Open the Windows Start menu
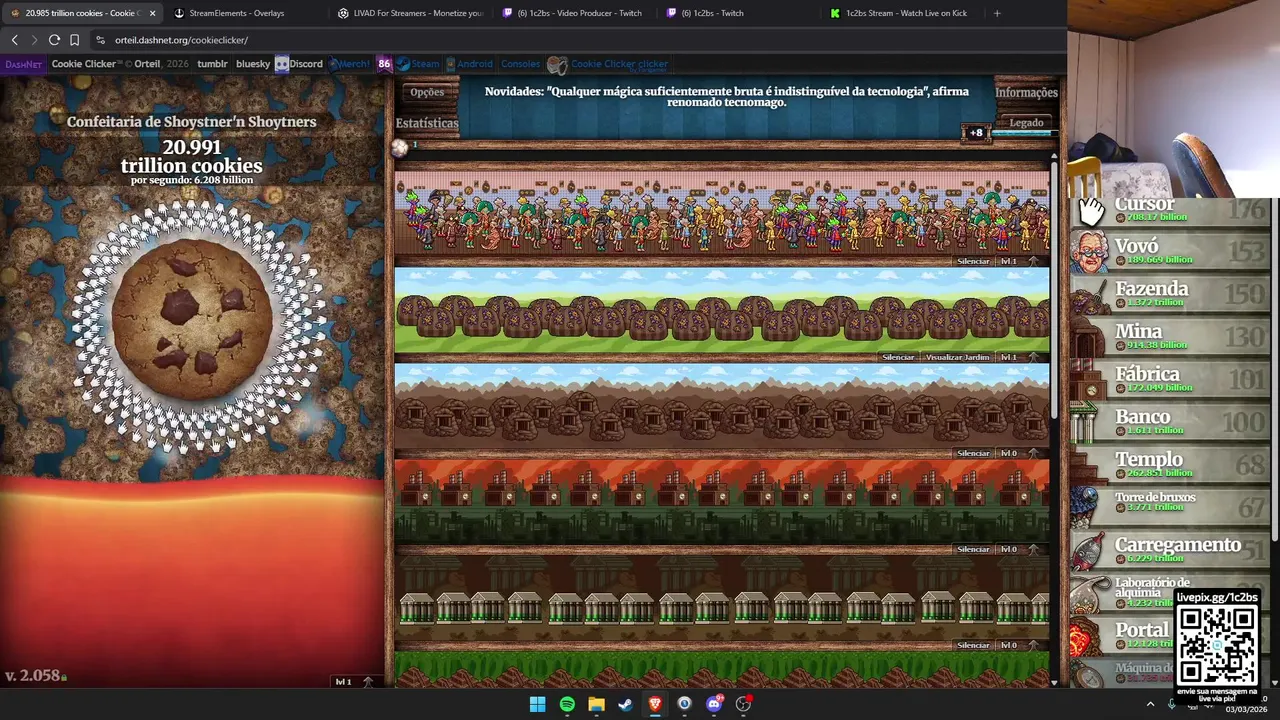1280x720 pixels. coord(537,704)
